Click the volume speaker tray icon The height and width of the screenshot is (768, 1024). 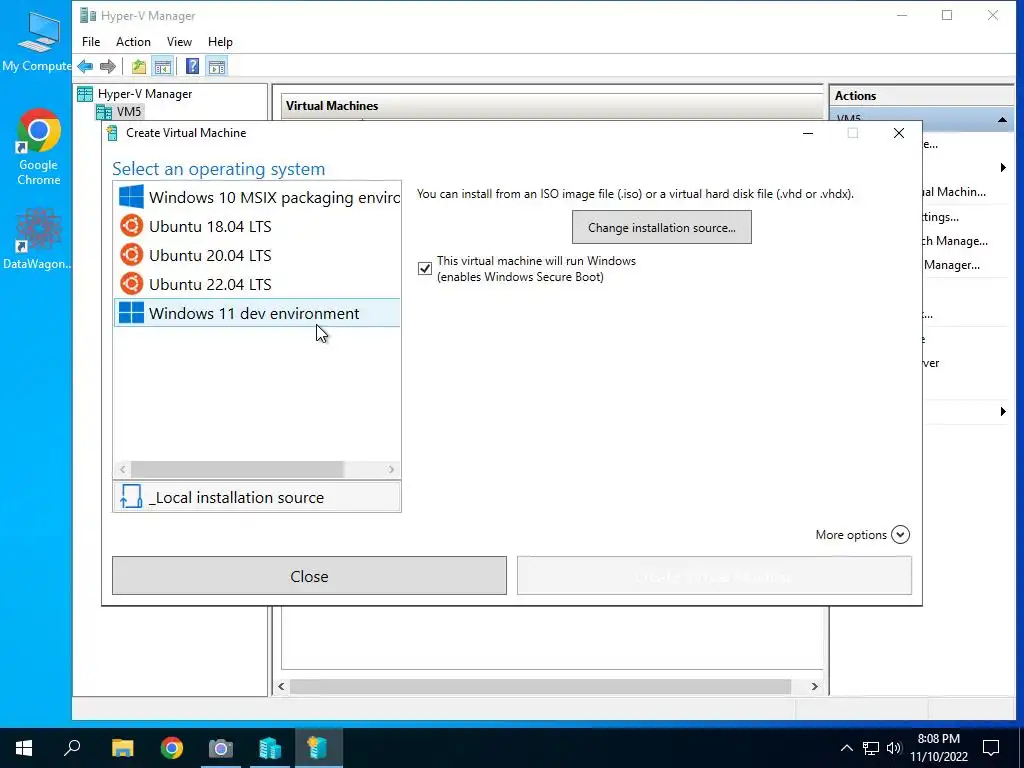(x=894, y=748)
